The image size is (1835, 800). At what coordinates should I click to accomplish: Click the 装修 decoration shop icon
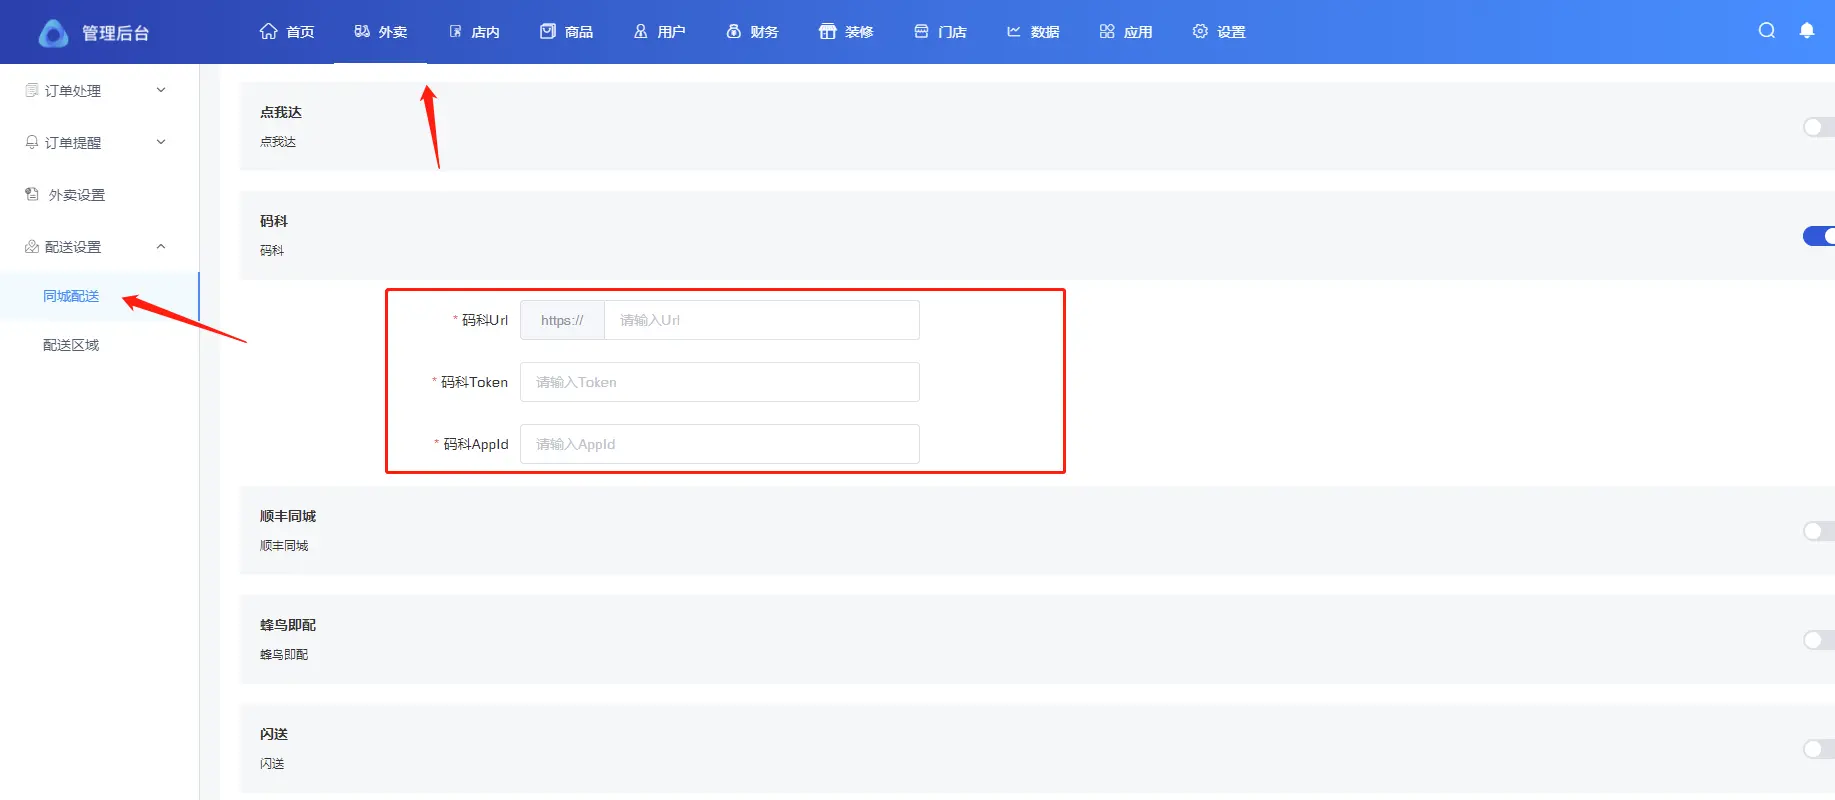pyautogui.click(x=827, y=31)
